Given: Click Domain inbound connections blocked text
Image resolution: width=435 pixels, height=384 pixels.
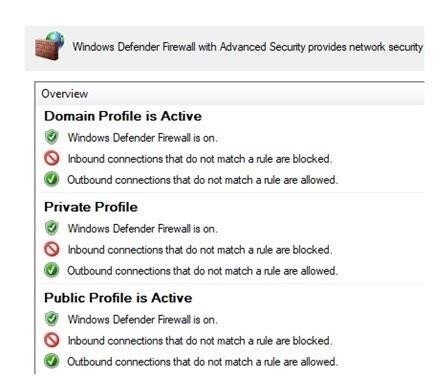Looking at the screenshot, I should tap(200, 159).
